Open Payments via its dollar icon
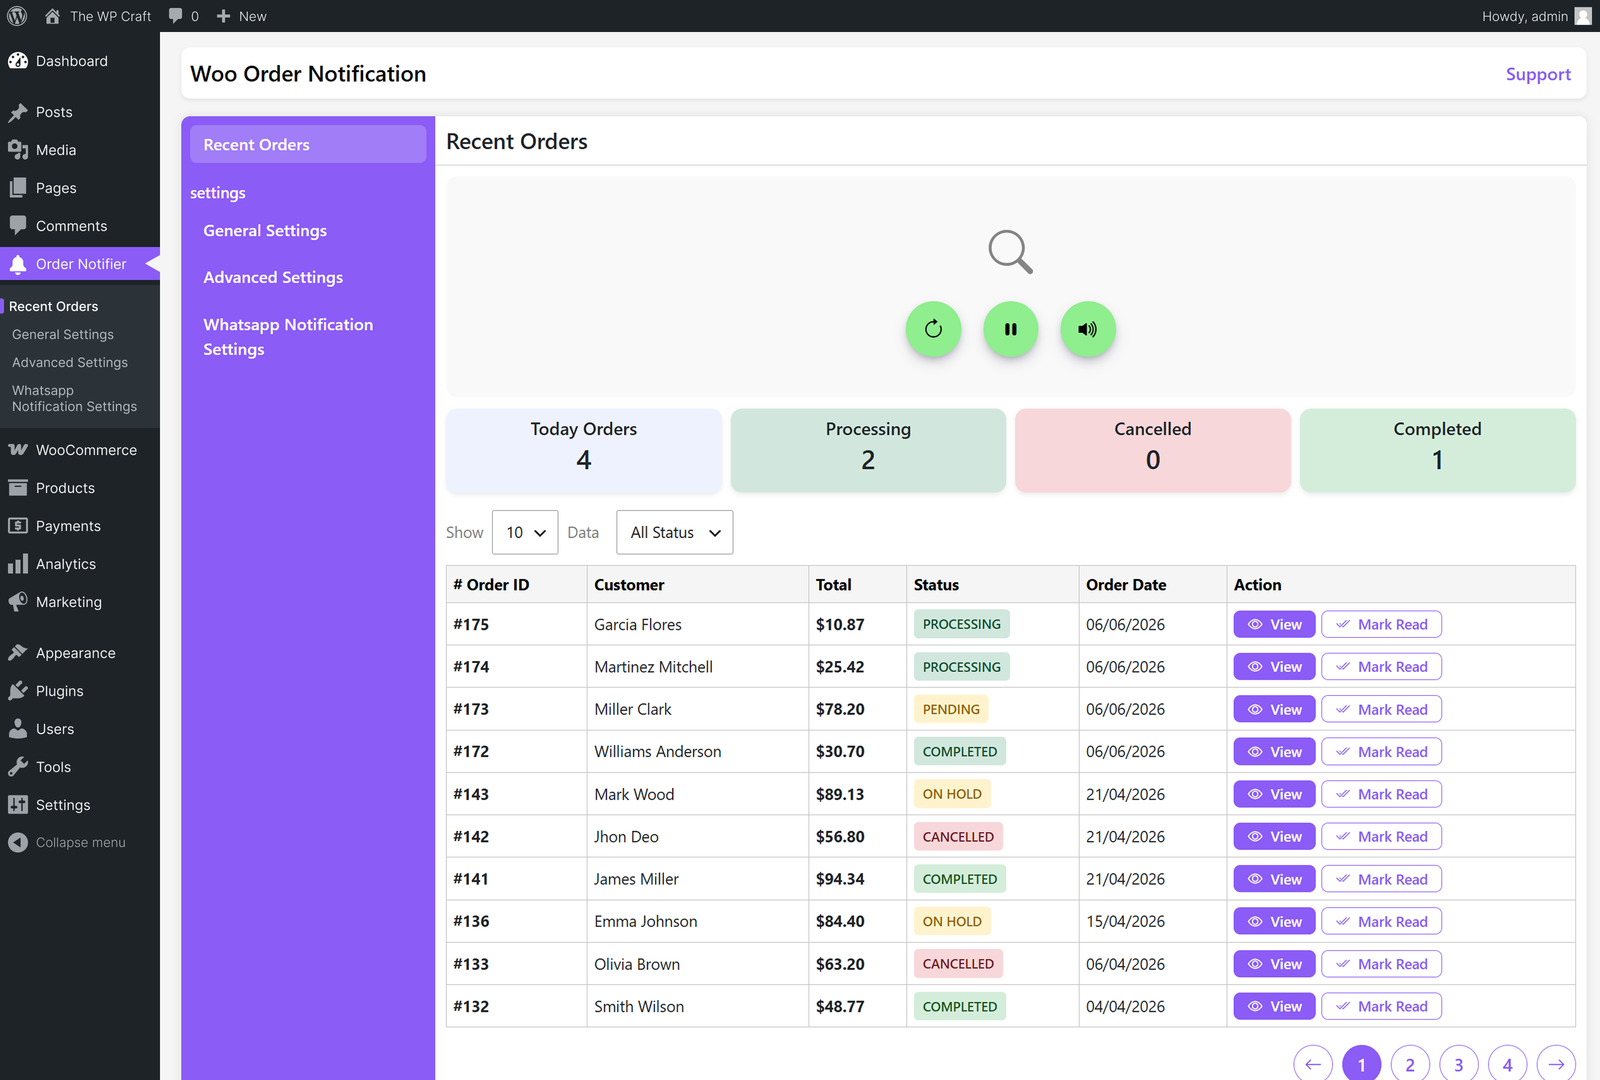The width and height of the screenshot is (1600, 1080). pos(18,526)
